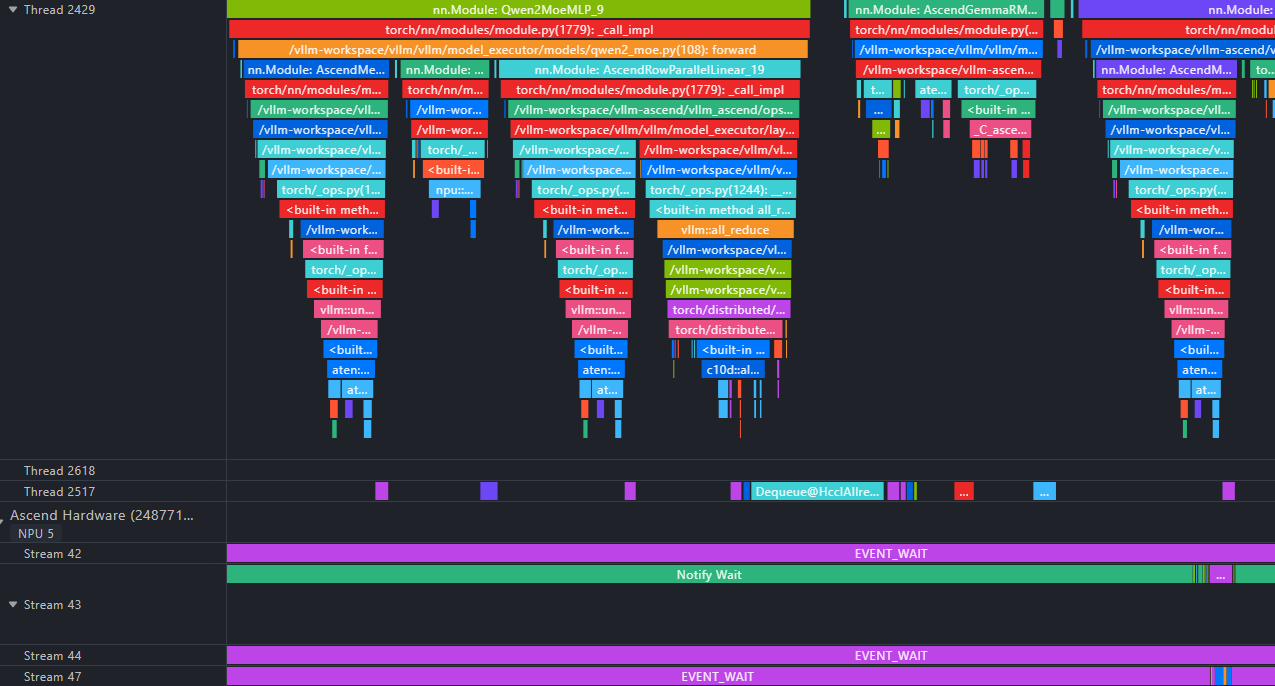This screenshot has height=686, width=1275.
Task: Select the npu:... light blue slice
Action: click(455, 189)
